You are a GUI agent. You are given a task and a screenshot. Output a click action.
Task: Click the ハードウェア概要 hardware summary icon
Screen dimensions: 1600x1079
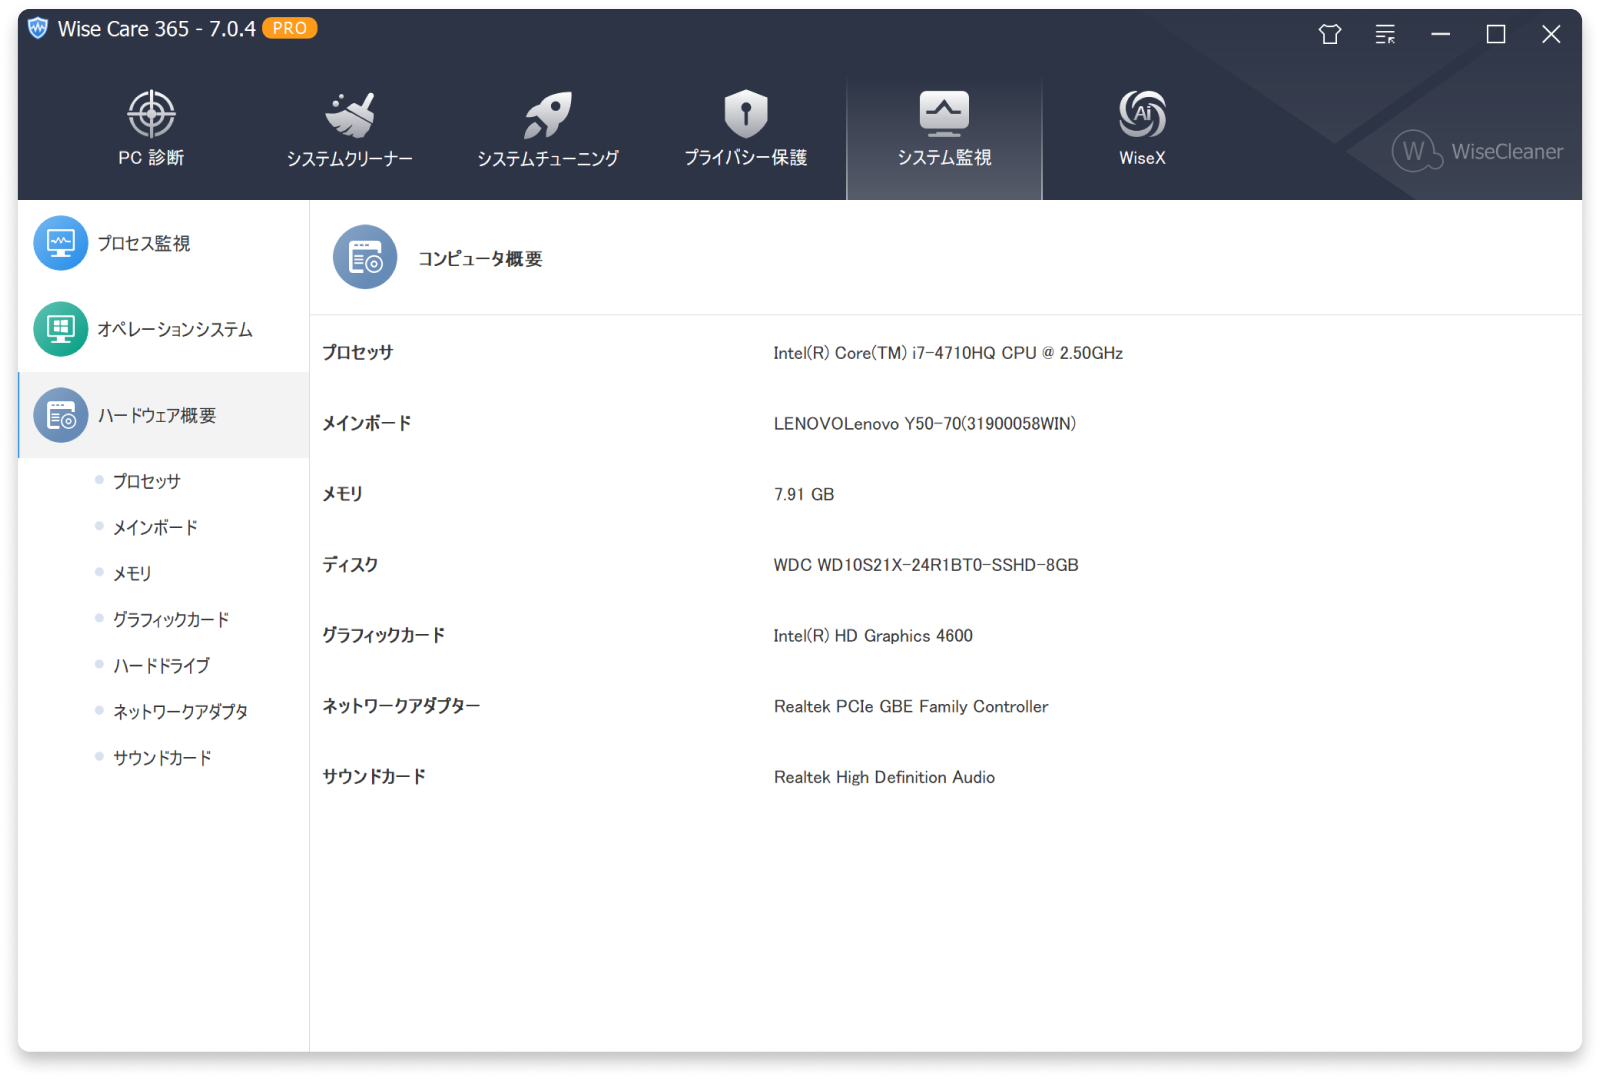point(60,416)
